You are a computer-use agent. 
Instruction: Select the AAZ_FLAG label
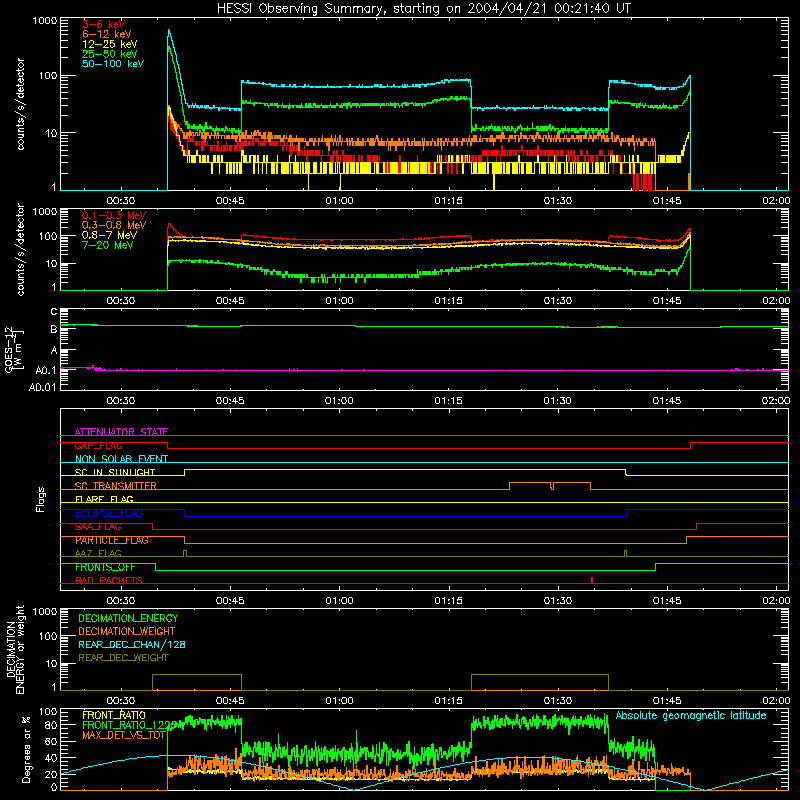(x=98, y=553)
